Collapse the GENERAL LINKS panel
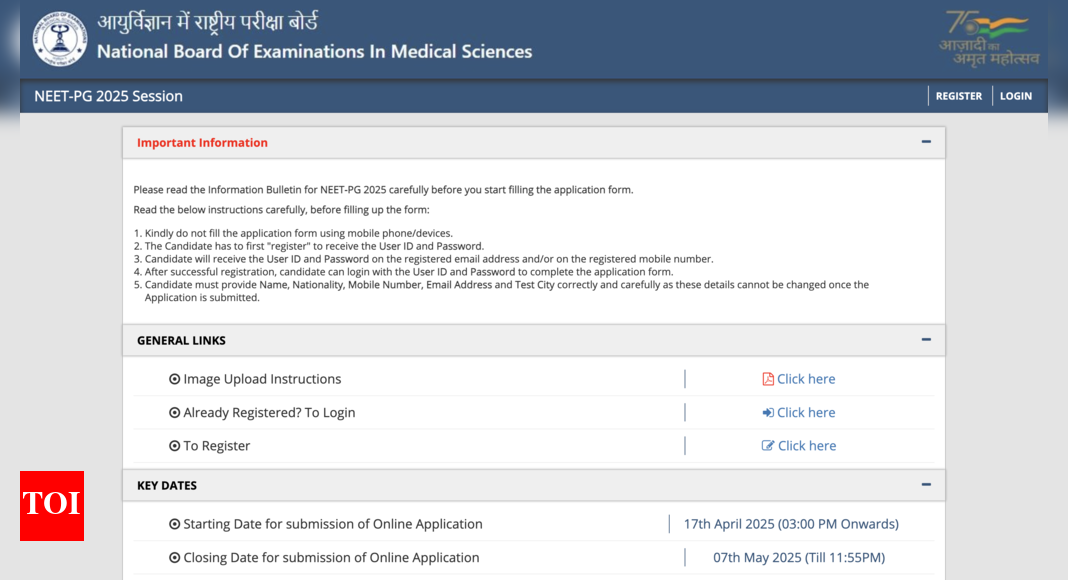The image size is (1068, 580). coord(926,340)
